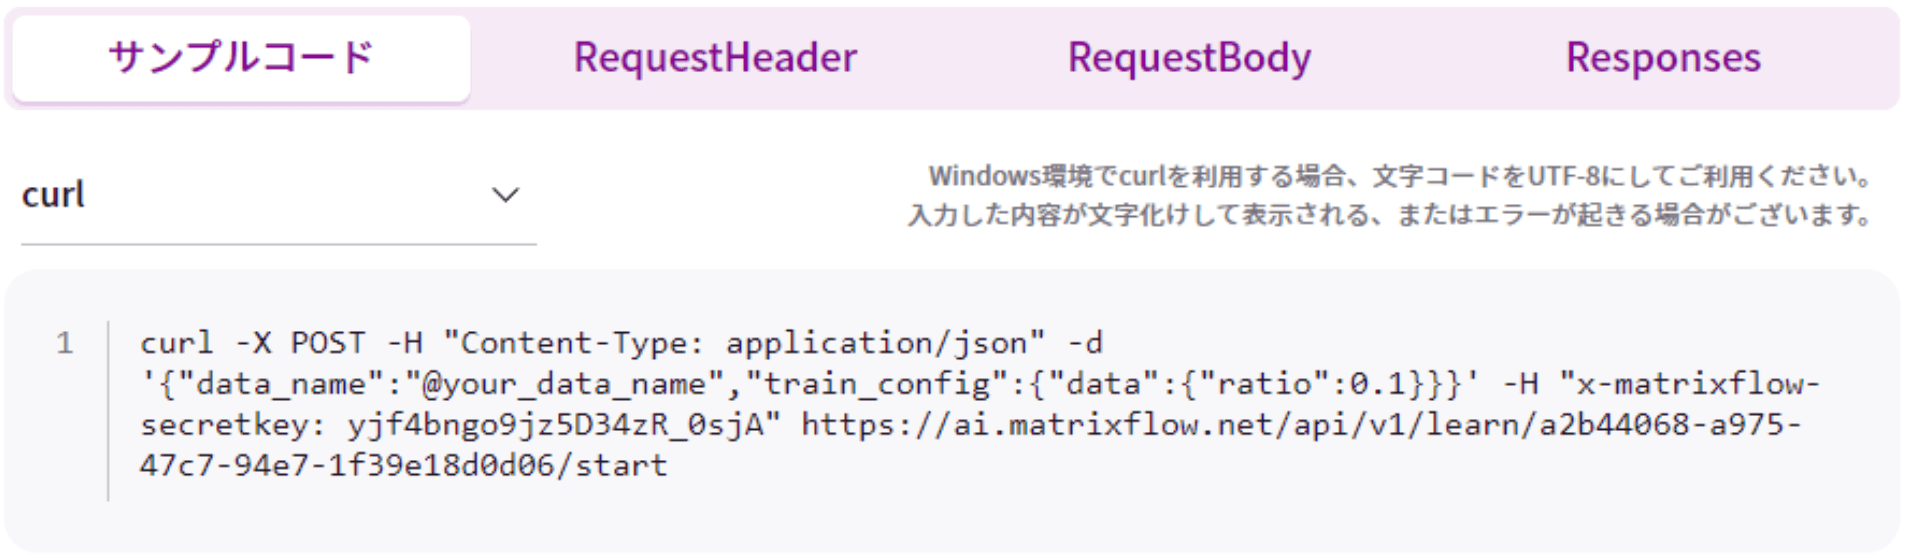Click the Windows環境でcurl UTF-8 notice line
Image resolution: width=1905 pixels, height=559 pixels.
click(1400, 177)
